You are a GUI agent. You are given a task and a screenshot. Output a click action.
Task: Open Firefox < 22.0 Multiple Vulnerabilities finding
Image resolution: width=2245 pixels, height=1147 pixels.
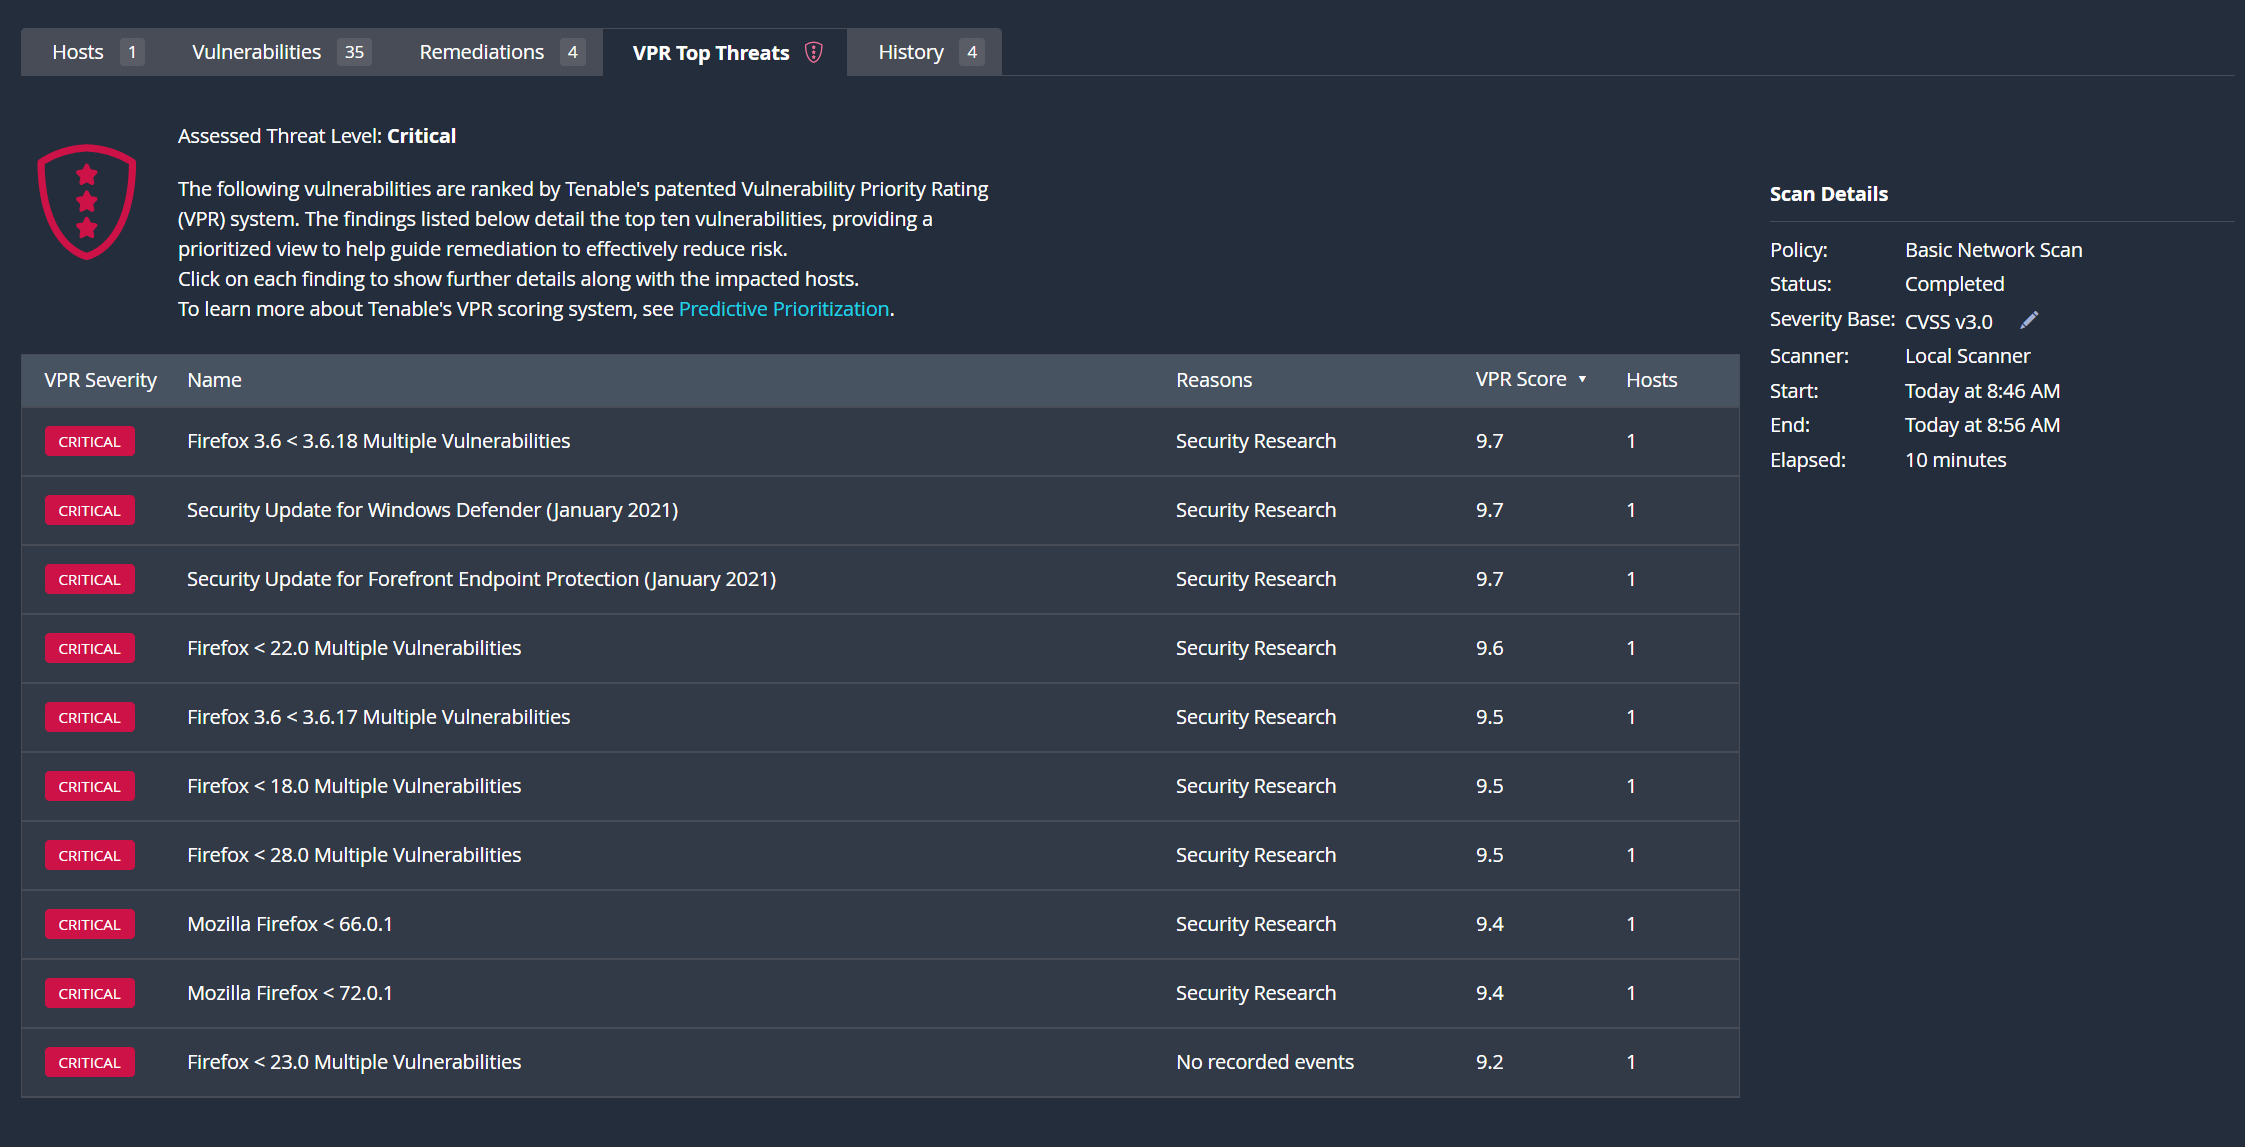(354, 648)
